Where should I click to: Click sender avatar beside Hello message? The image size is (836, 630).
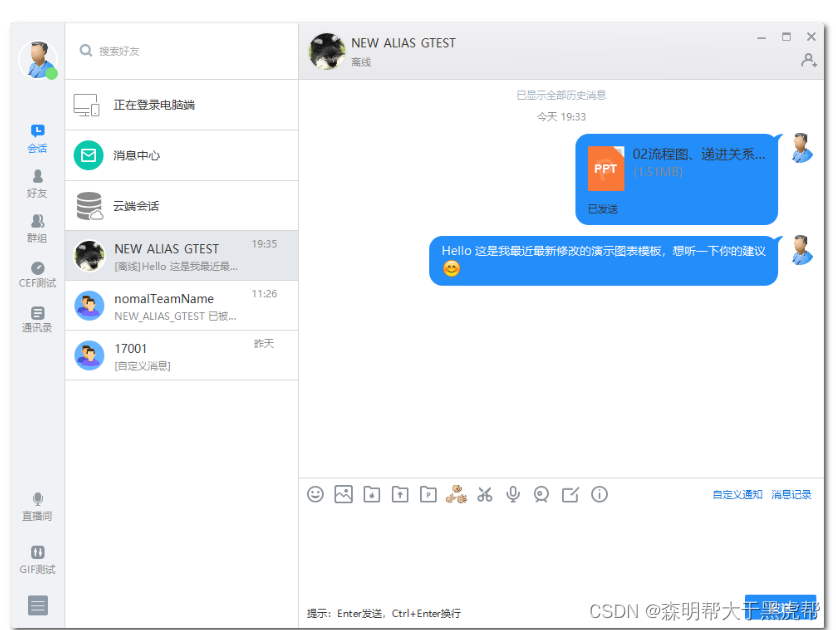pyautogui.click(x=801, y=251)
